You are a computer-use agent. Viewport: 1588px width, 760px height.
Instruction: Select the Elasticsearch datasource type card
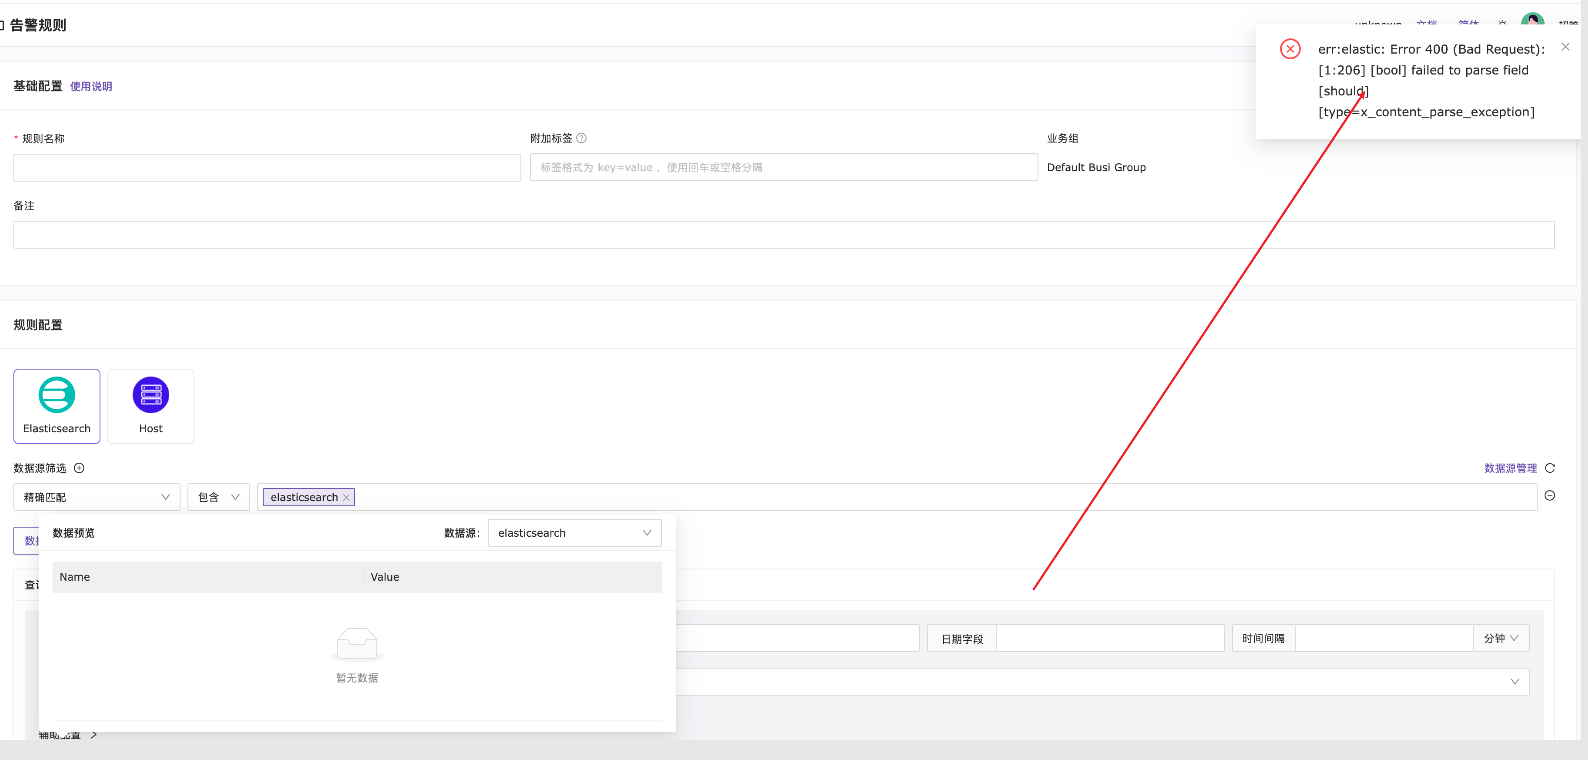(57, 406)
